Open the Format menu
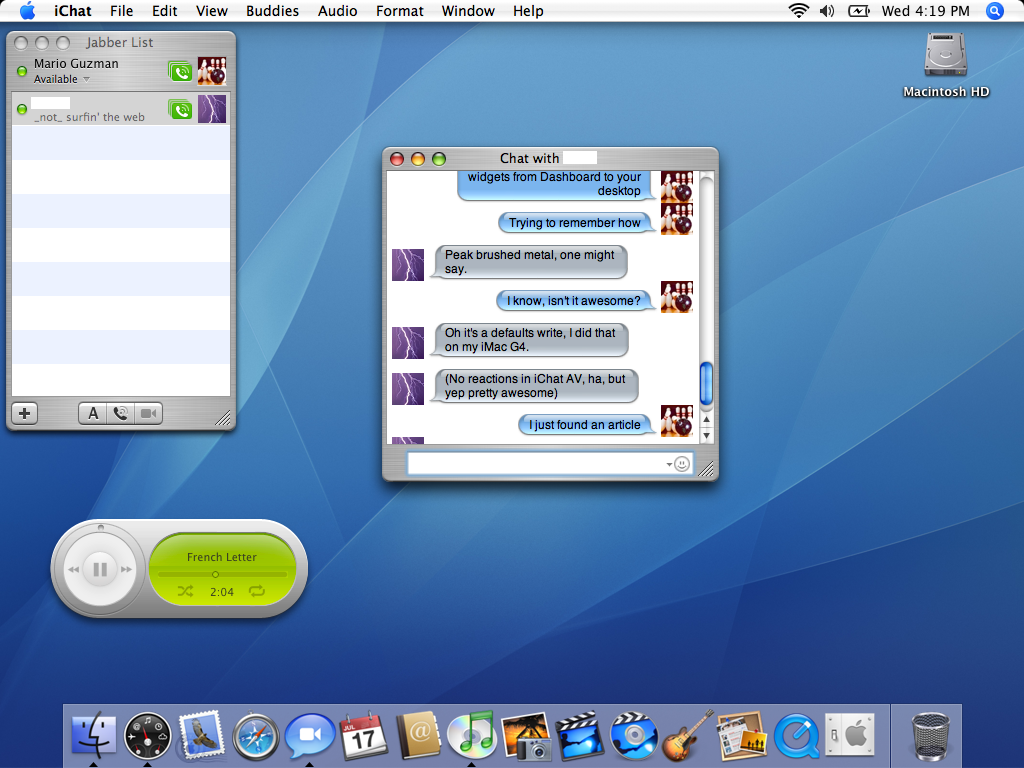 tap(400, 11)
